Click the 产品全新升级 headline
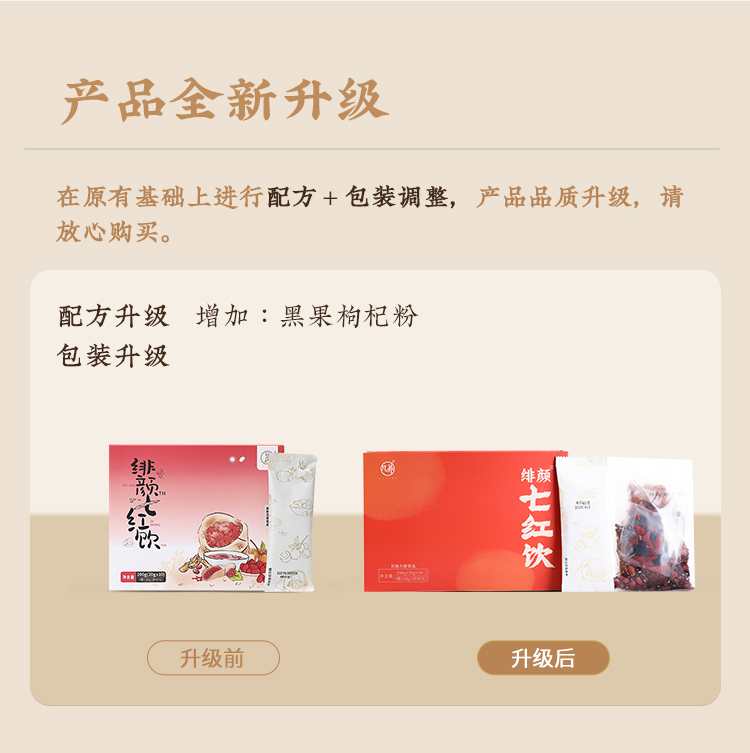This screenshot has height=753, width=750. (225, 100)
